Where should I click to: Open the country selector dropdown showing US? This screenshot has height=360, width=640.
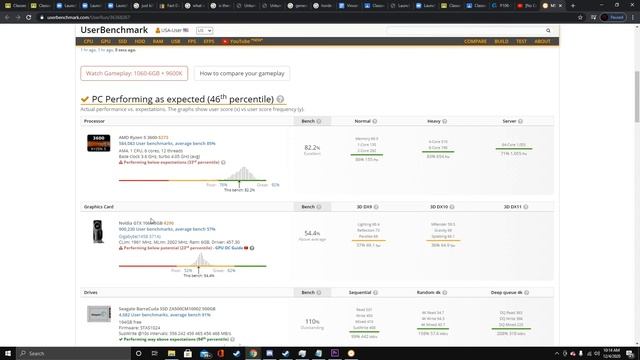[204, 31]
